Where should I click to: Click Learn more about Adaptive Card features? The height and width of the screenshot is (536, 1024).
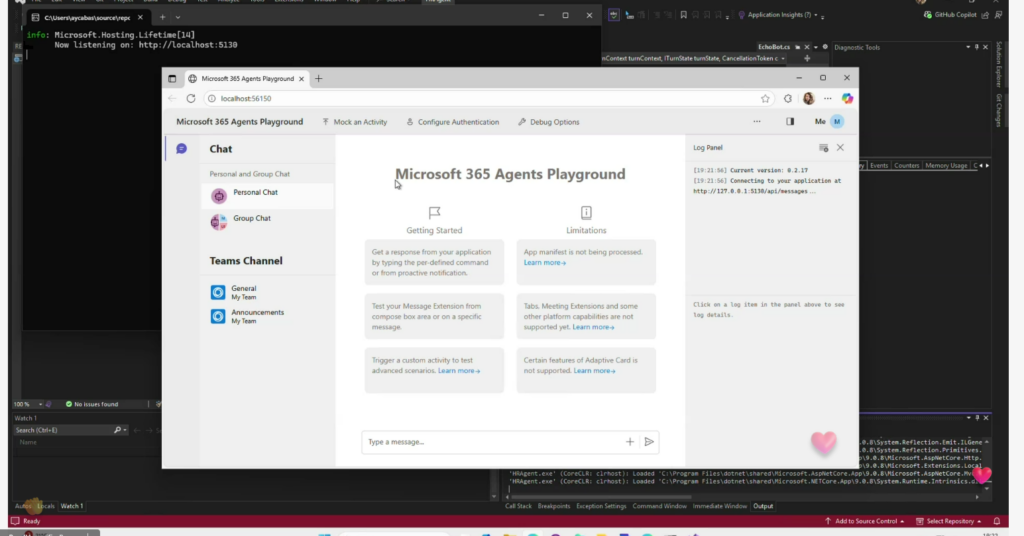pyautogui.click(x=594, y=371)
